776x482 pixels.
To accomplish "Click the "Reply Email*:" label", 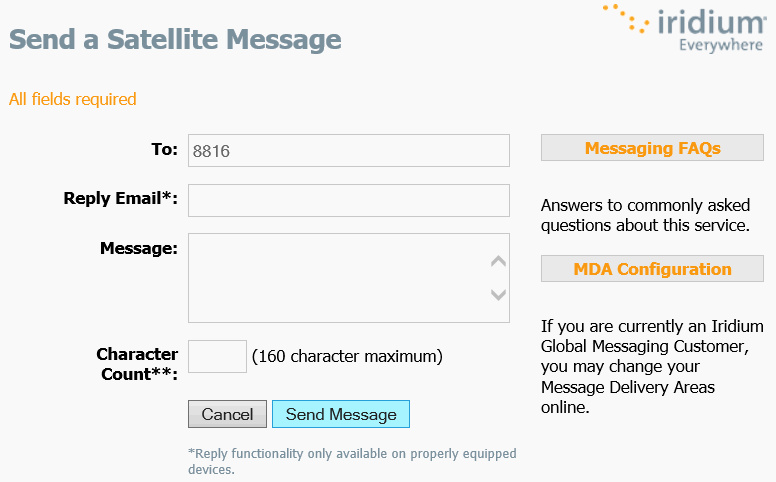I will point(120,198).
